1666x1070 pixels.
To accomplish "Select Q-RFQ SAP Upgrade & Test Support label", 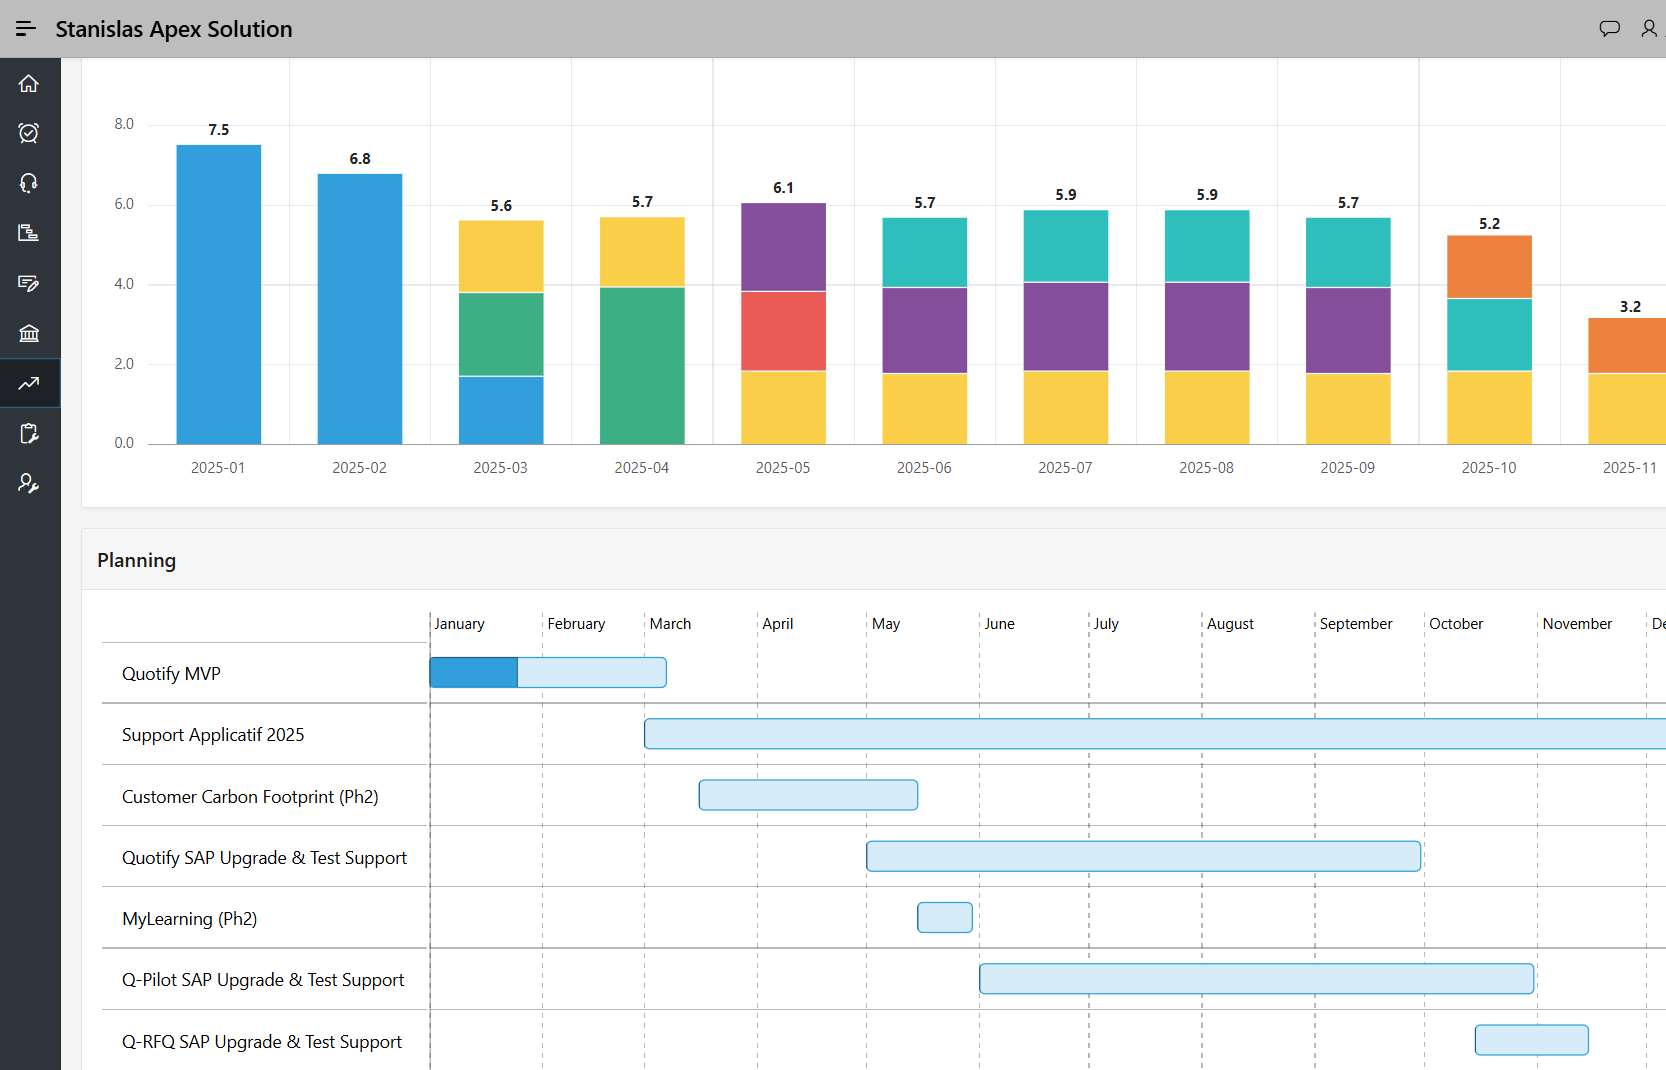I will click(x=262, y=1042).
